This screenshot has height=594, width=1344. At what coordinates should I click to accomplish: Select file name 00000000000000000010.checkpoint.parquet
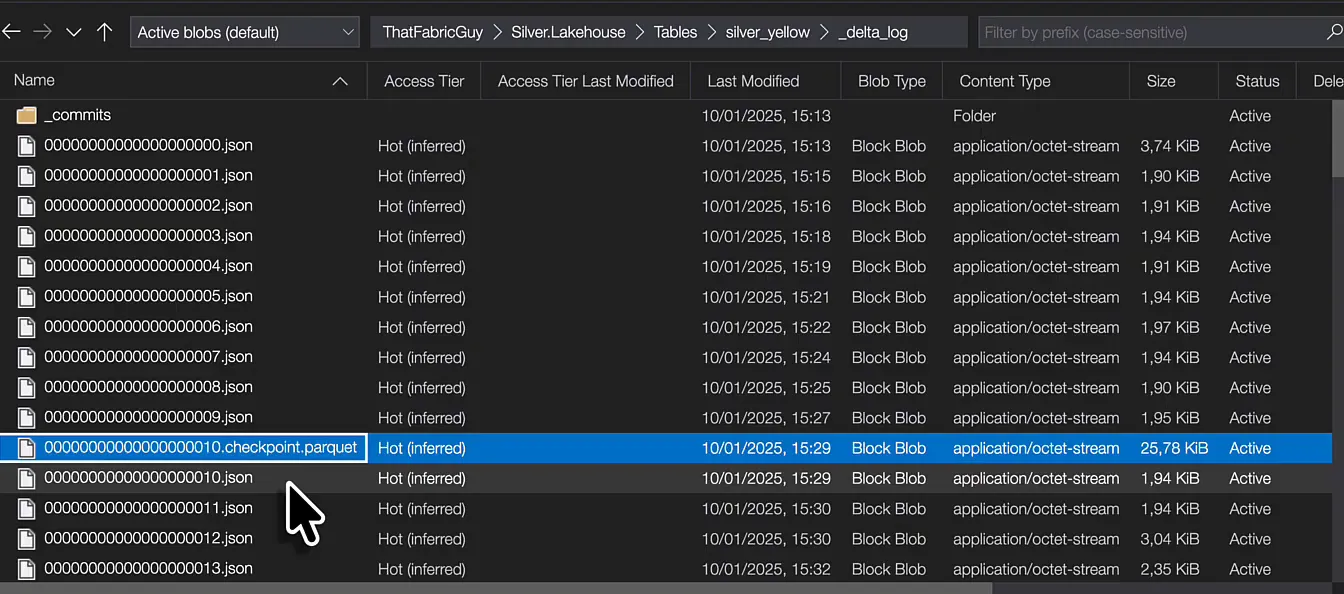(200, 448)
